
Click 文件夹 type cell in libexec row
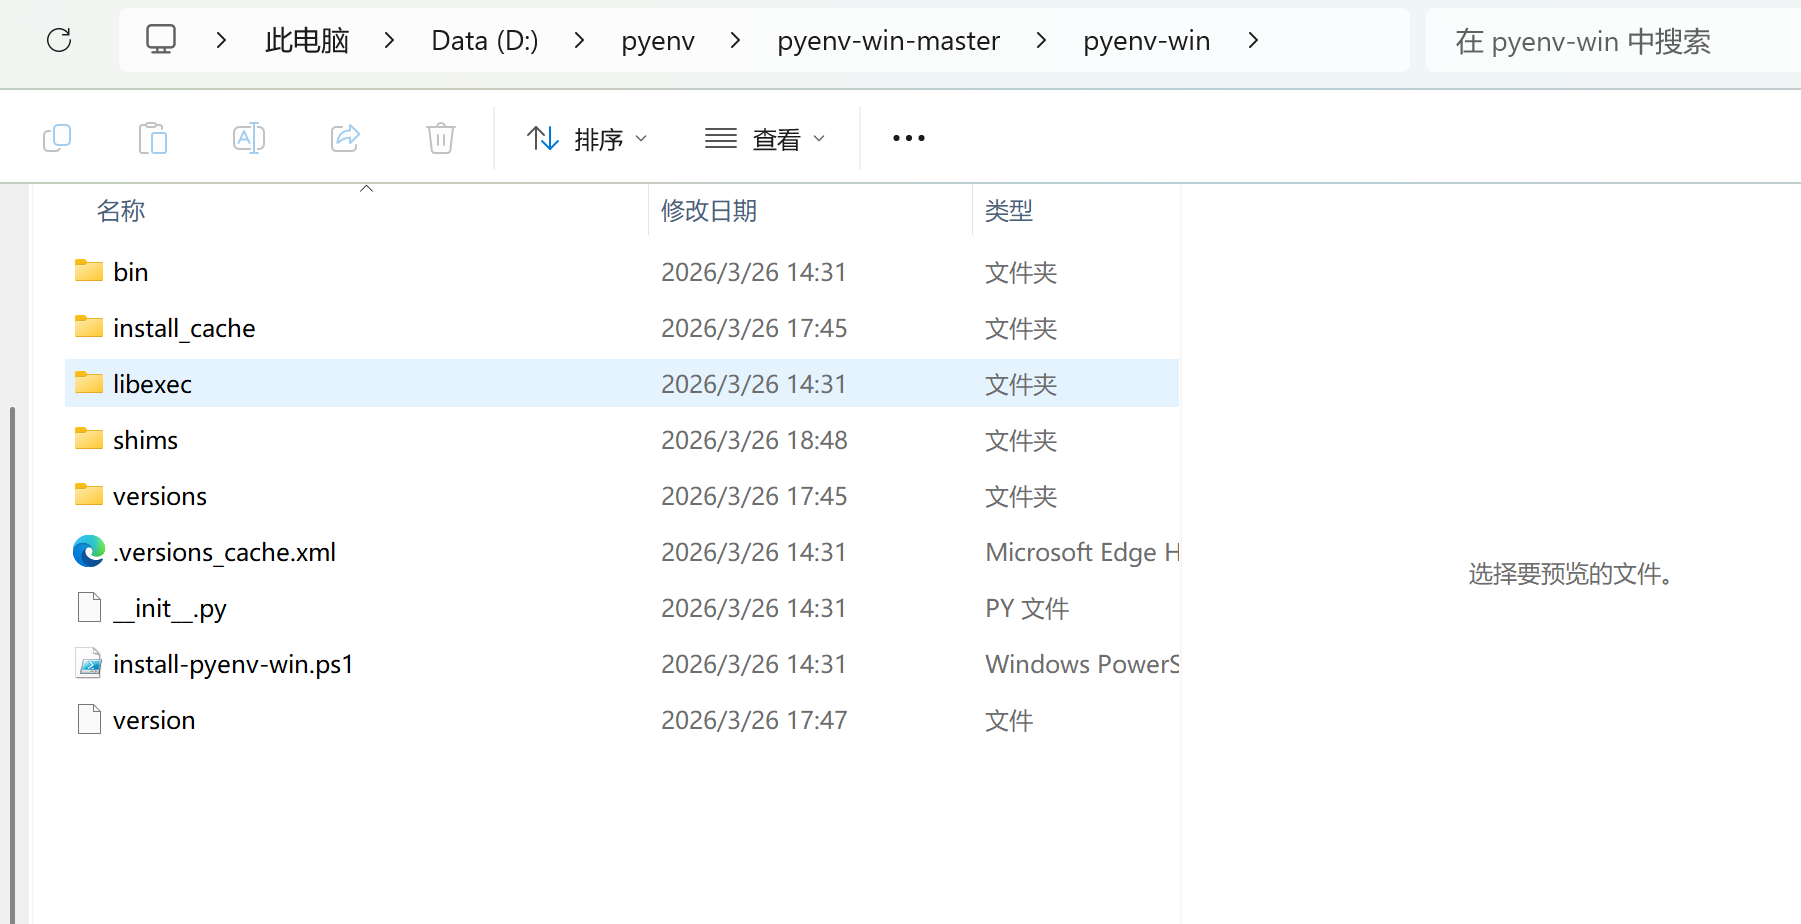pyautogui.click(x=1021, y=384)
